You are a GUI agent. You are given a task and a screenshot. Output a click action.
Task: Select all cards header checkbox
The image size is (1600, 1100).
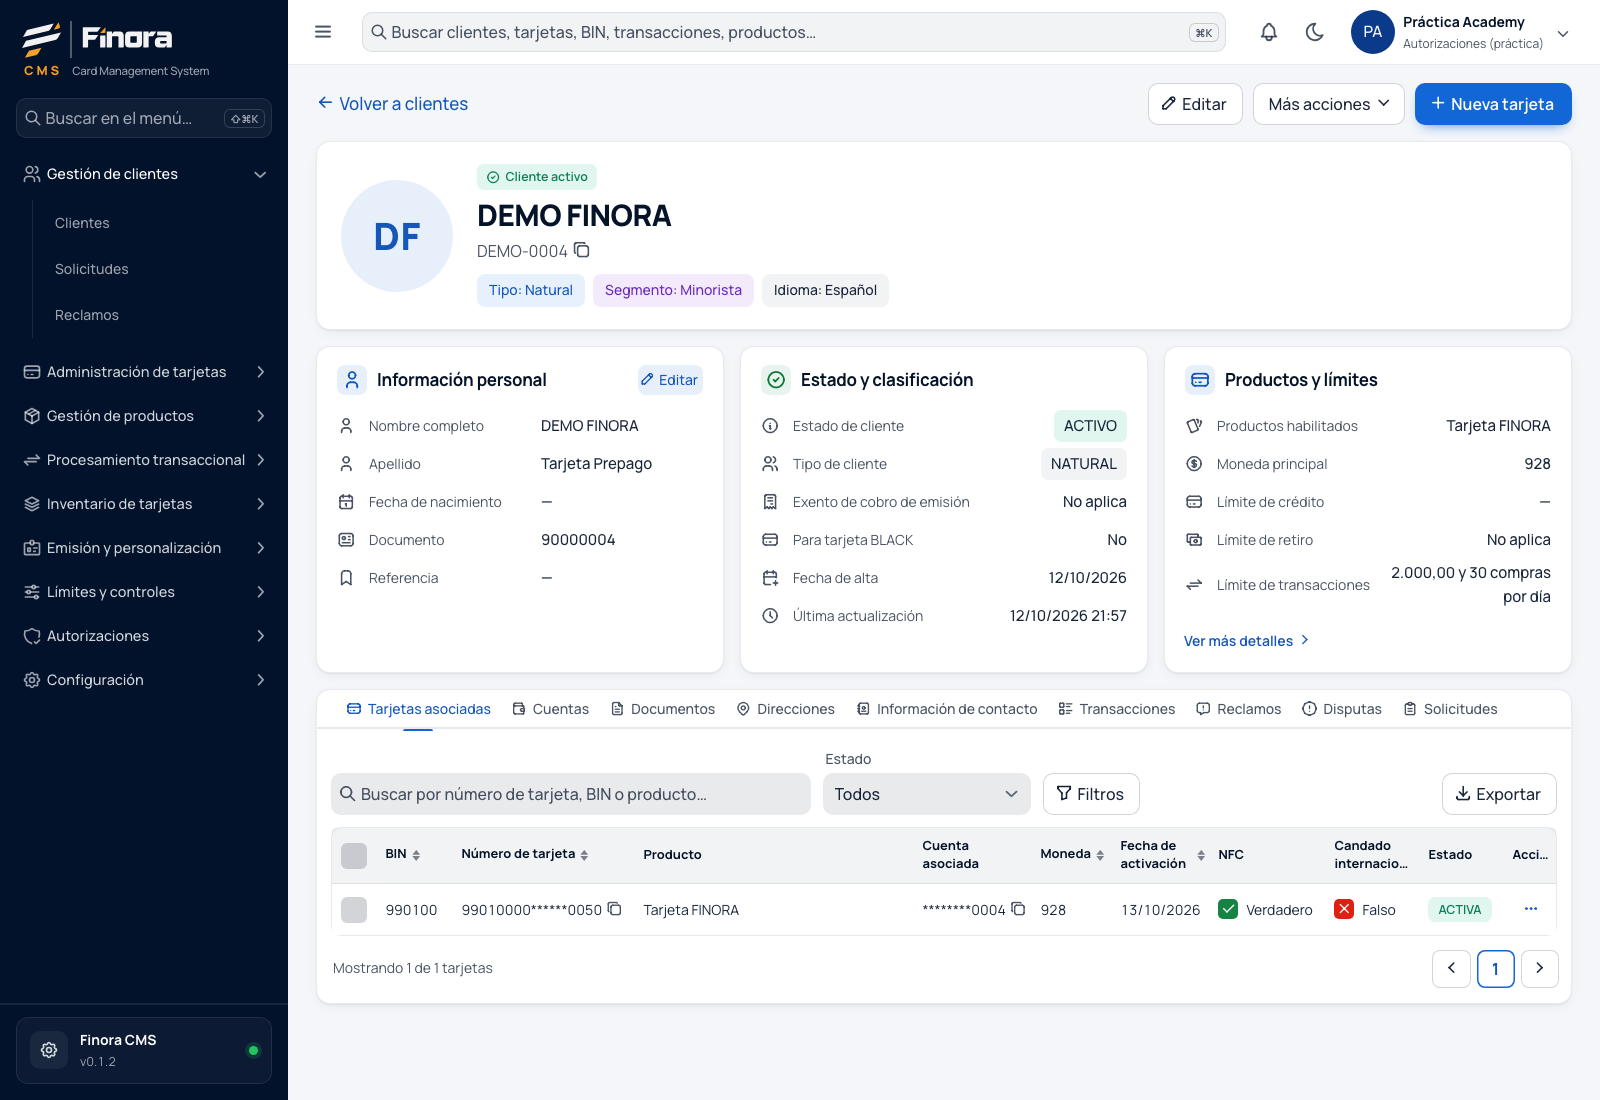(354, 856)
